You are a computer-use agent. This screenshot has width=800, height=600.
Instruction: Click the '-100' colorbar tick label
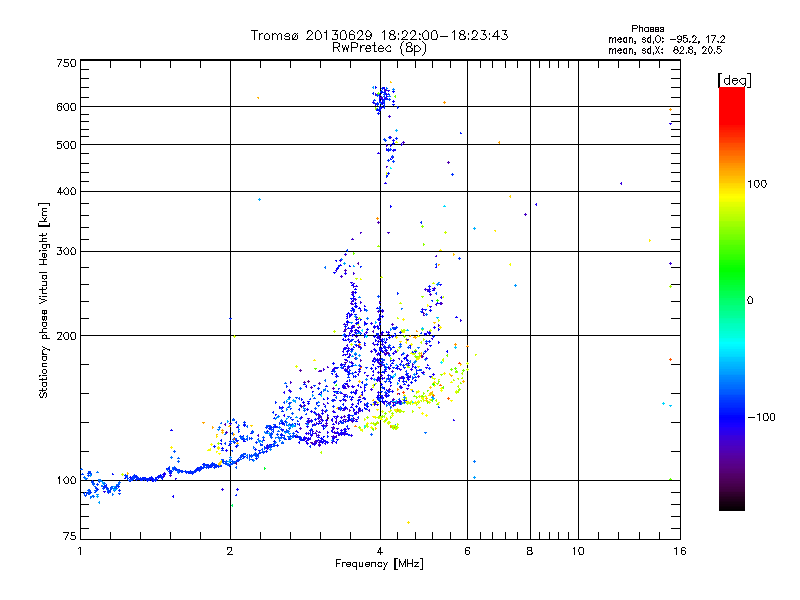coord(761,417)
